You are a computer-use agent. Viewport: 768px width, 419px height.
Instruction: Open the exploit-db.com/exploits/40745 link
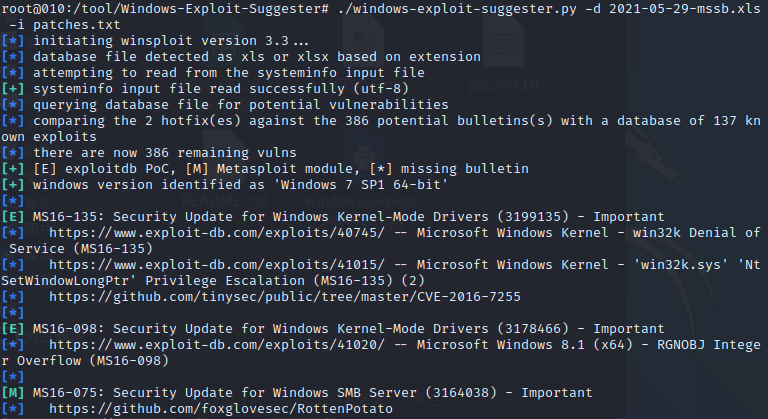click(217, 233)
